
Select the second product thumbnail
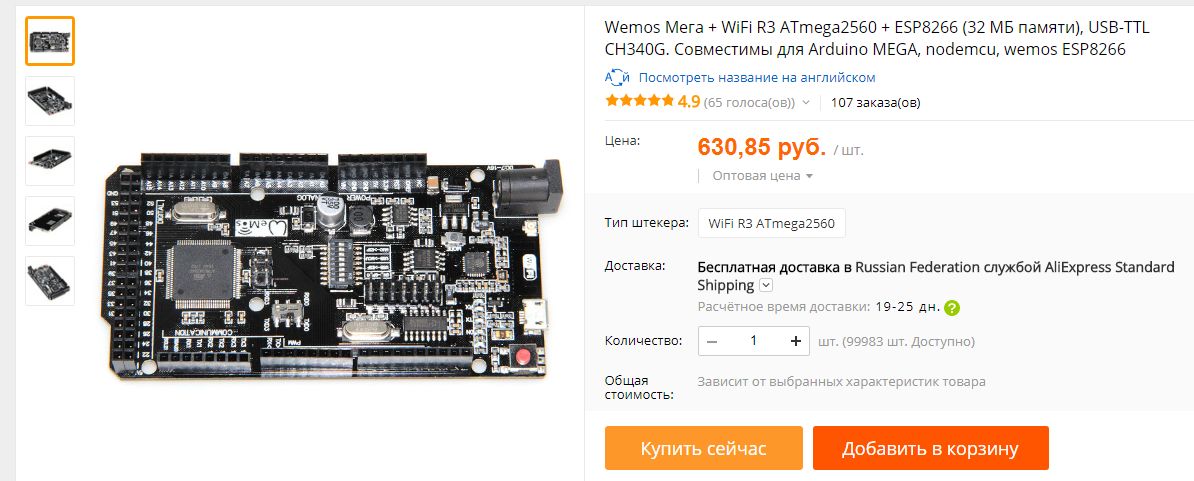pyautogui.click(x=50, y=100)
